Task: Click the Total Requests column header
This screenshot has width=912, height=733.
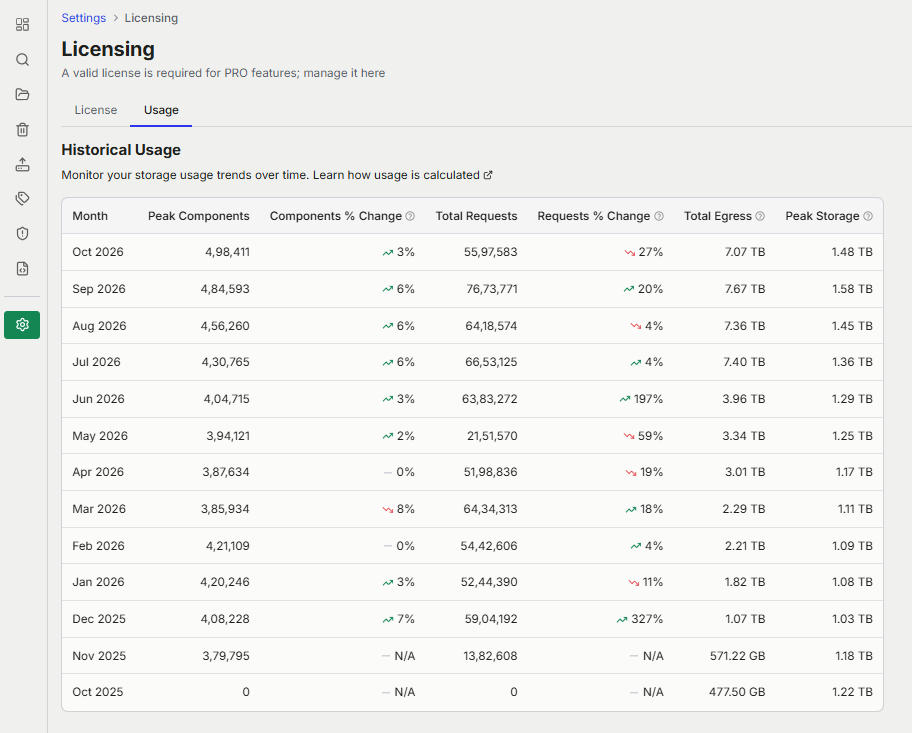Action: 476,216
